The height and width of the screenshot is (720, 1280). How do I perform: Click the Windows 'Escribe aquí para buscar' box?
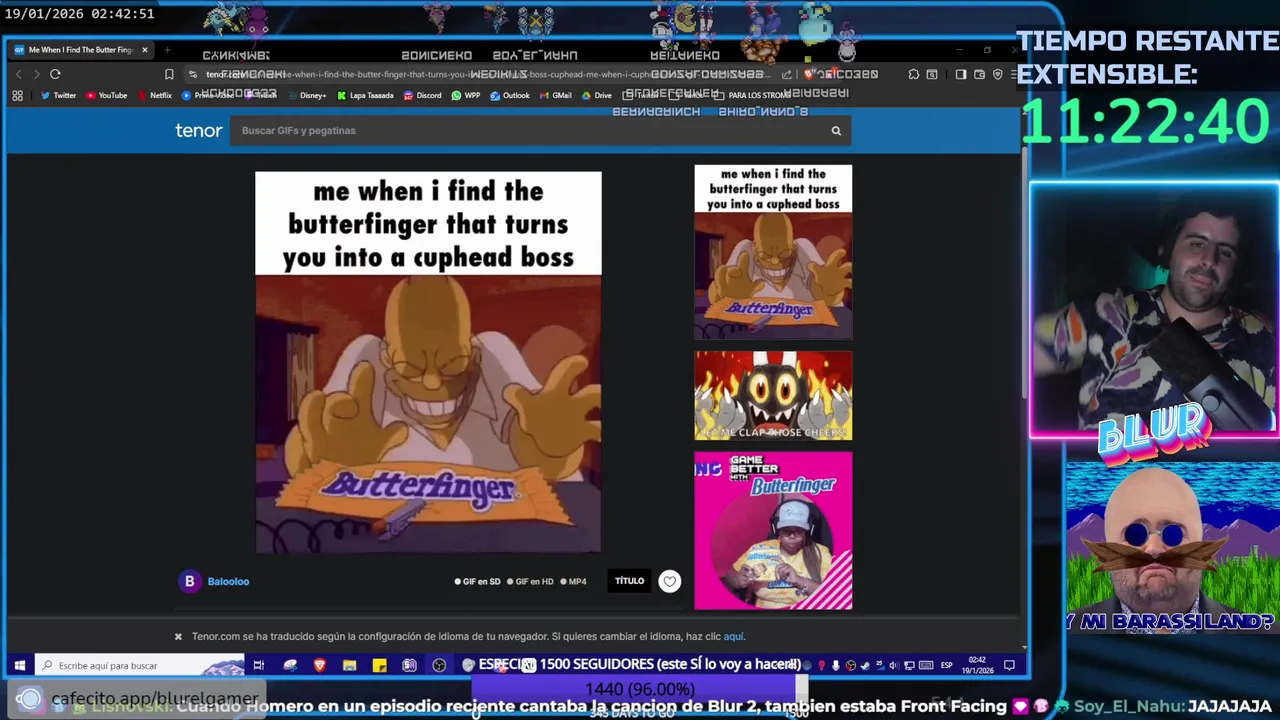click(x=140, y=665)
